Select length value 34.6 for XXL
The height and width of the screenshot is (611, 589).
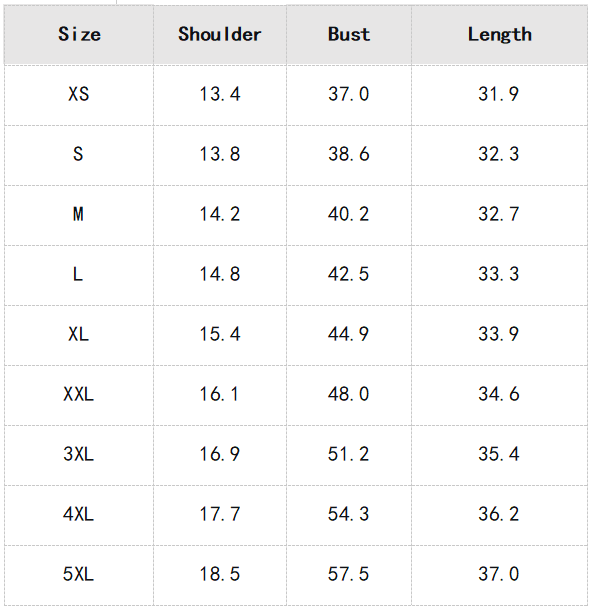coord(499,395)
